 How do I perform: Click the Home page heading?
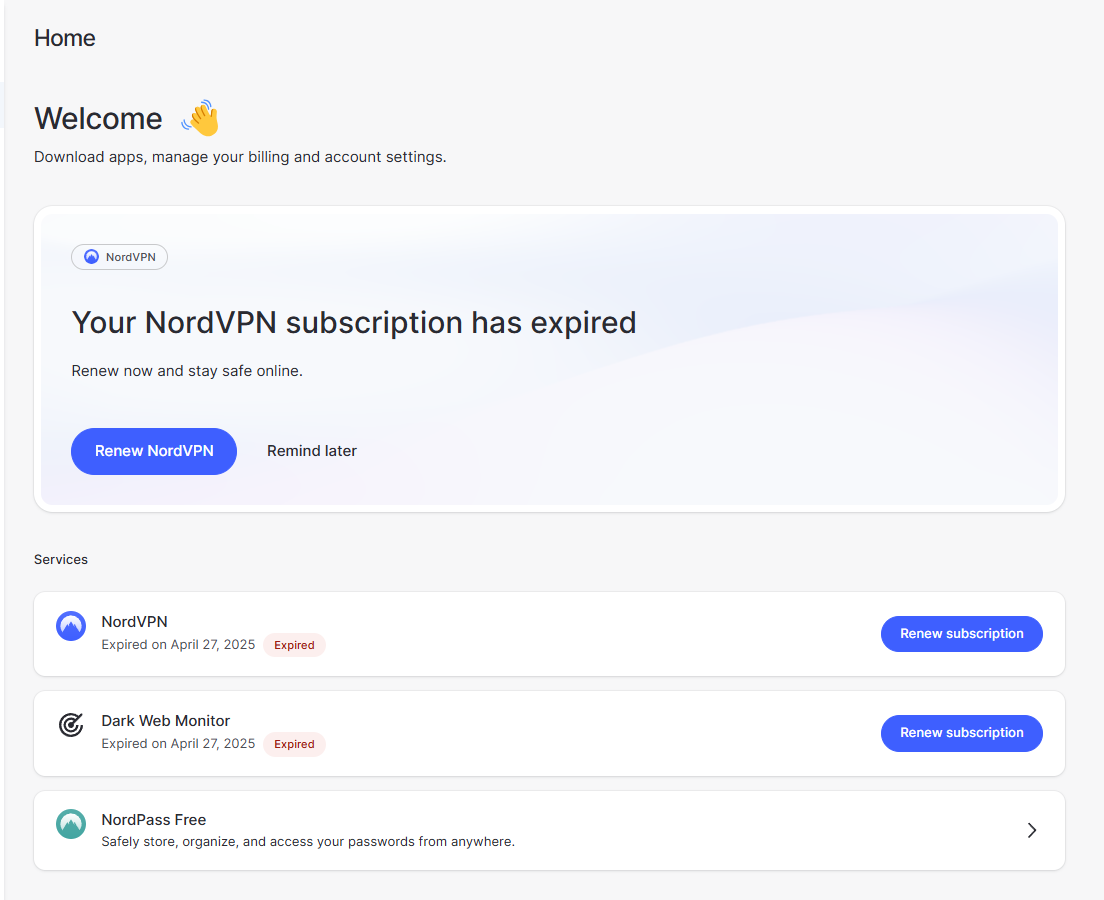point(65,38)
